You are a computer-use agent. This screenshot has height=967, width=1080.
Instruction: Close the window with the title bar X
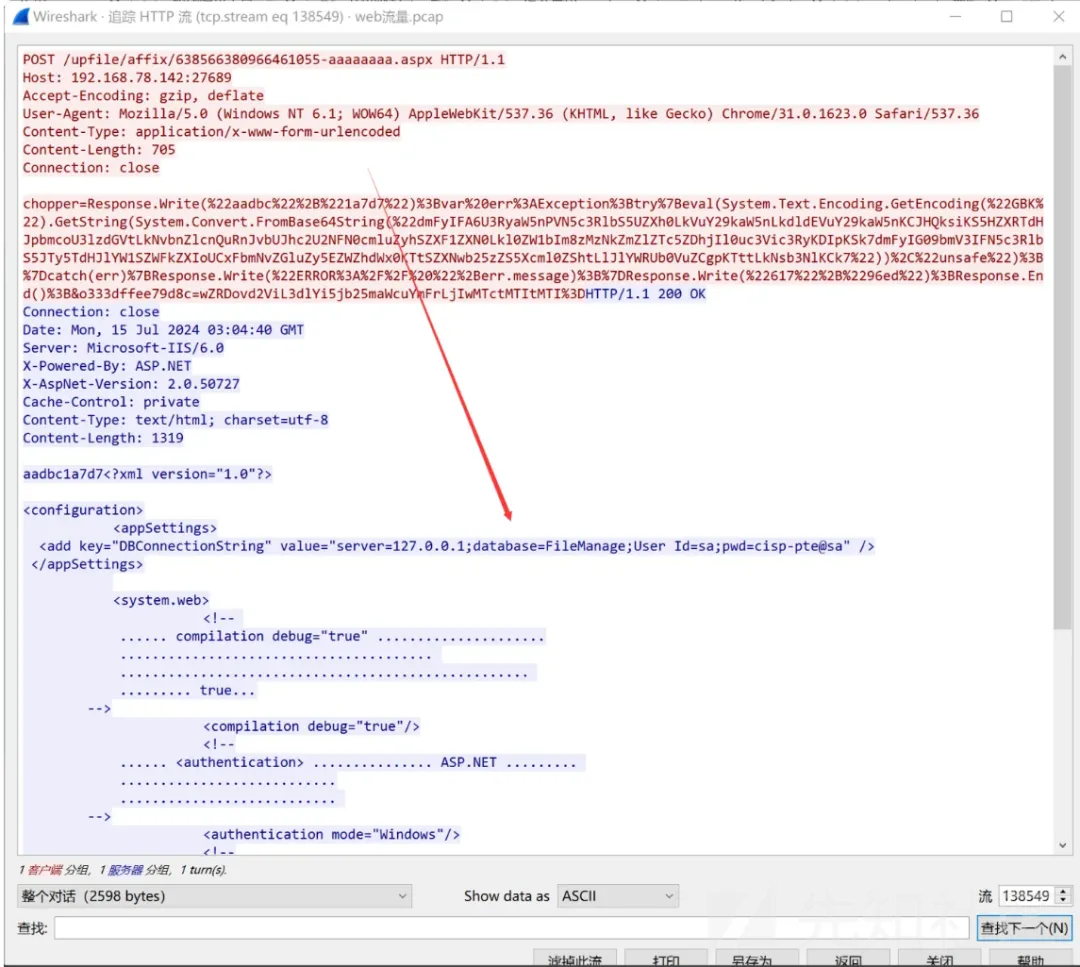point(1059,17)
